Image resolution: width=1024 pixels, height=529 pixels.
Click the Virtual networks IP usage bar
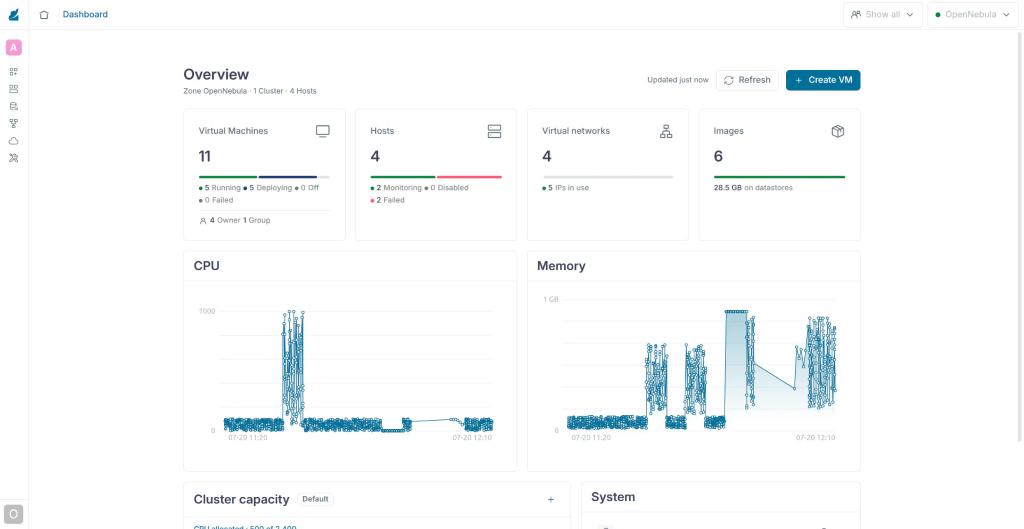pos(608,177)
